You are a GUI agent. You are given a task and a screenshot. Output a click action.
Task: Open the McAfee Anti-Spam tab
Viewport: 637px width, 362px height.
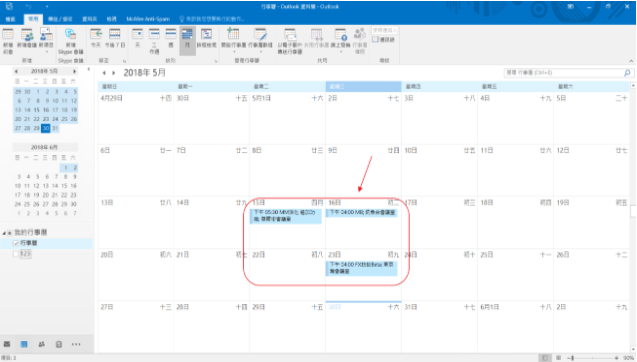click(x=148, y=19)
